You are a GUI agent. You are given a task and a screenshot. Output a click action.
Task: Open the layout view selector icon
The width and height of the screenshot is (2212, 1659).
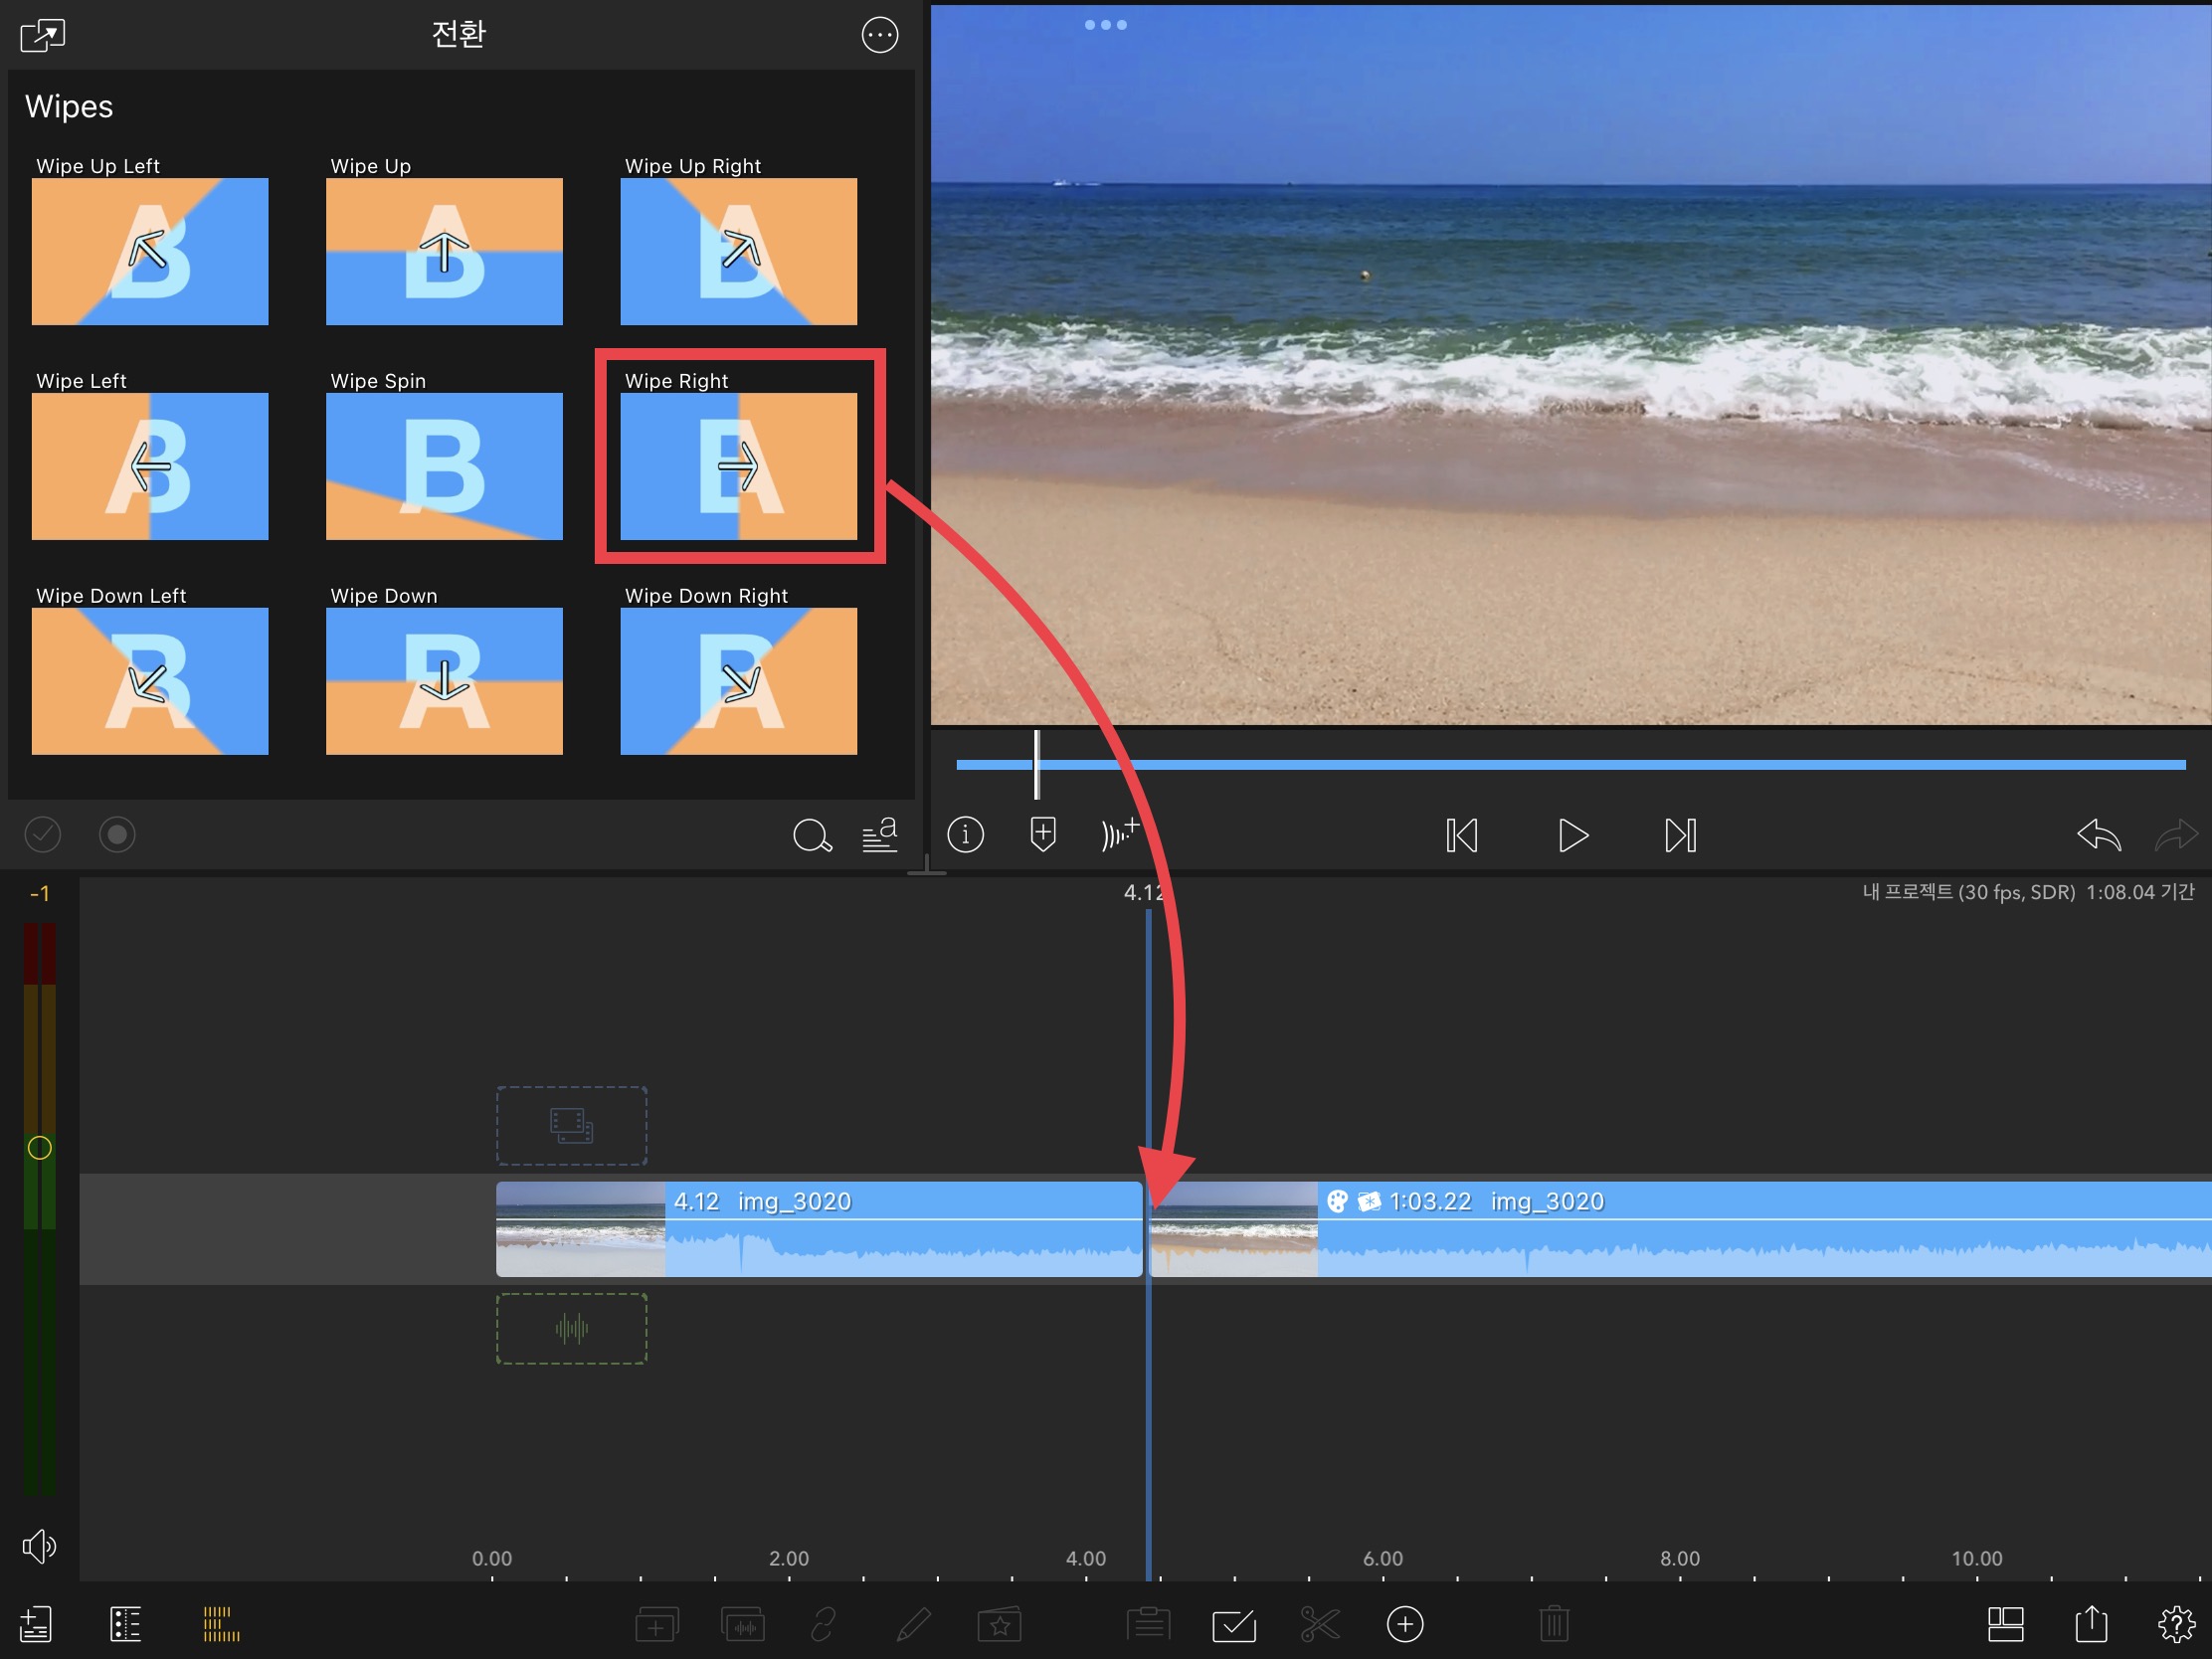2005,1624
